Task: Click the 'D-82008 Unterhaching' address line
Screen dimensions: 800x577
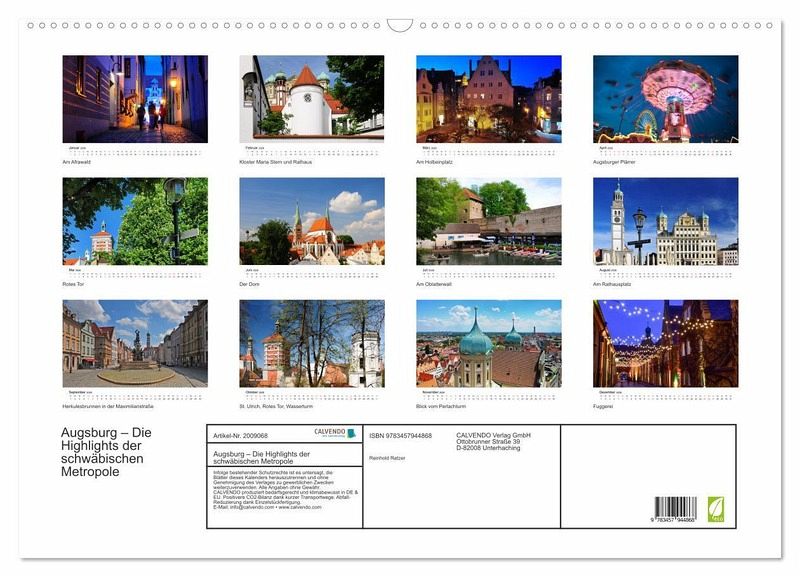Action: (x=488, y=448)
